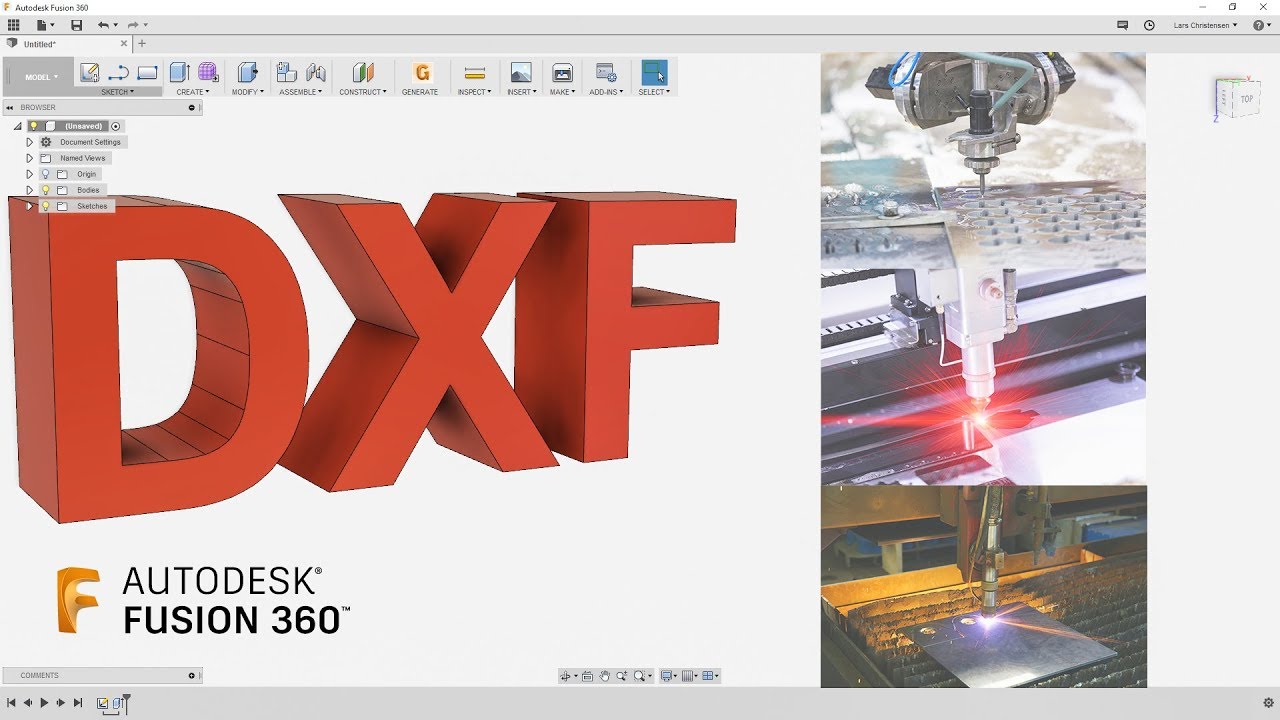
Task: Collapse the Unsaved root component triangle
Action: [x=18, y=127]
